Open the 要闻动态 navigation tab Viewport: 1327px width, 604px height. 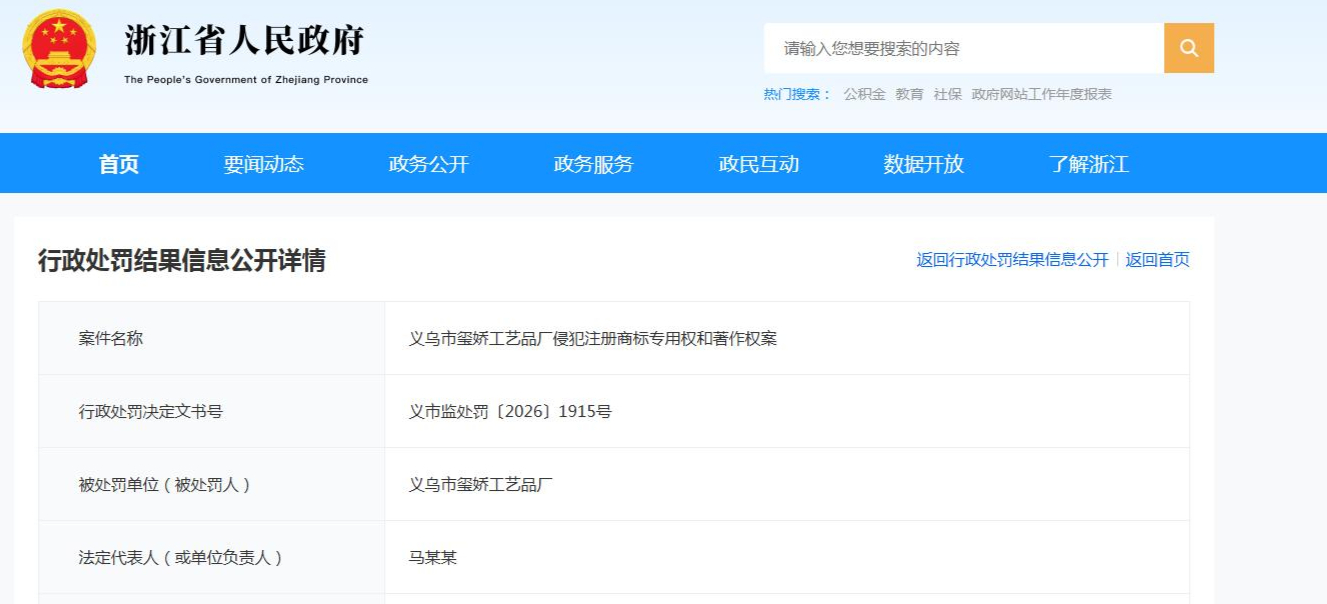264,164
